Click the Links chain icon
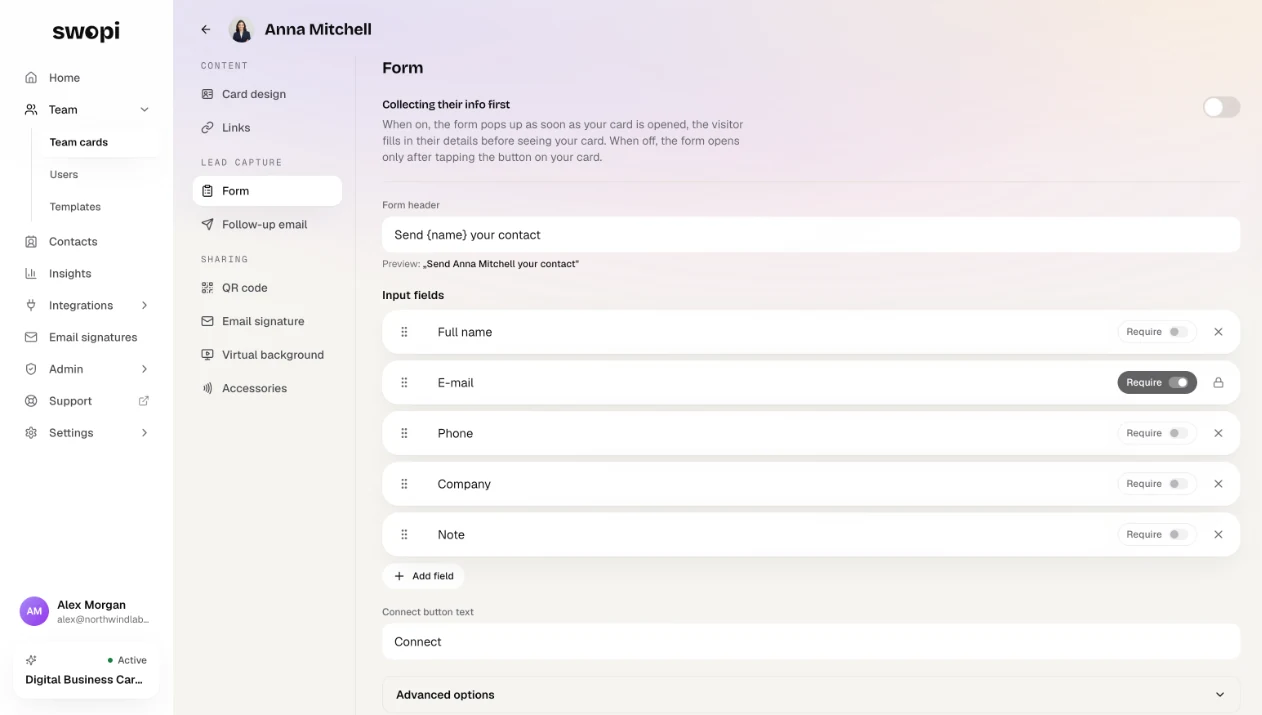Image resolution: width=1262 pixels, height=715 pixels. (x=207, y=128)
